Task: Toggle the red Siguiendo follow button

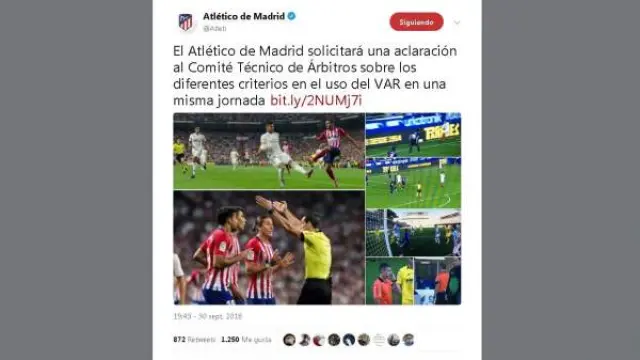Action: [x=416, y=22]
